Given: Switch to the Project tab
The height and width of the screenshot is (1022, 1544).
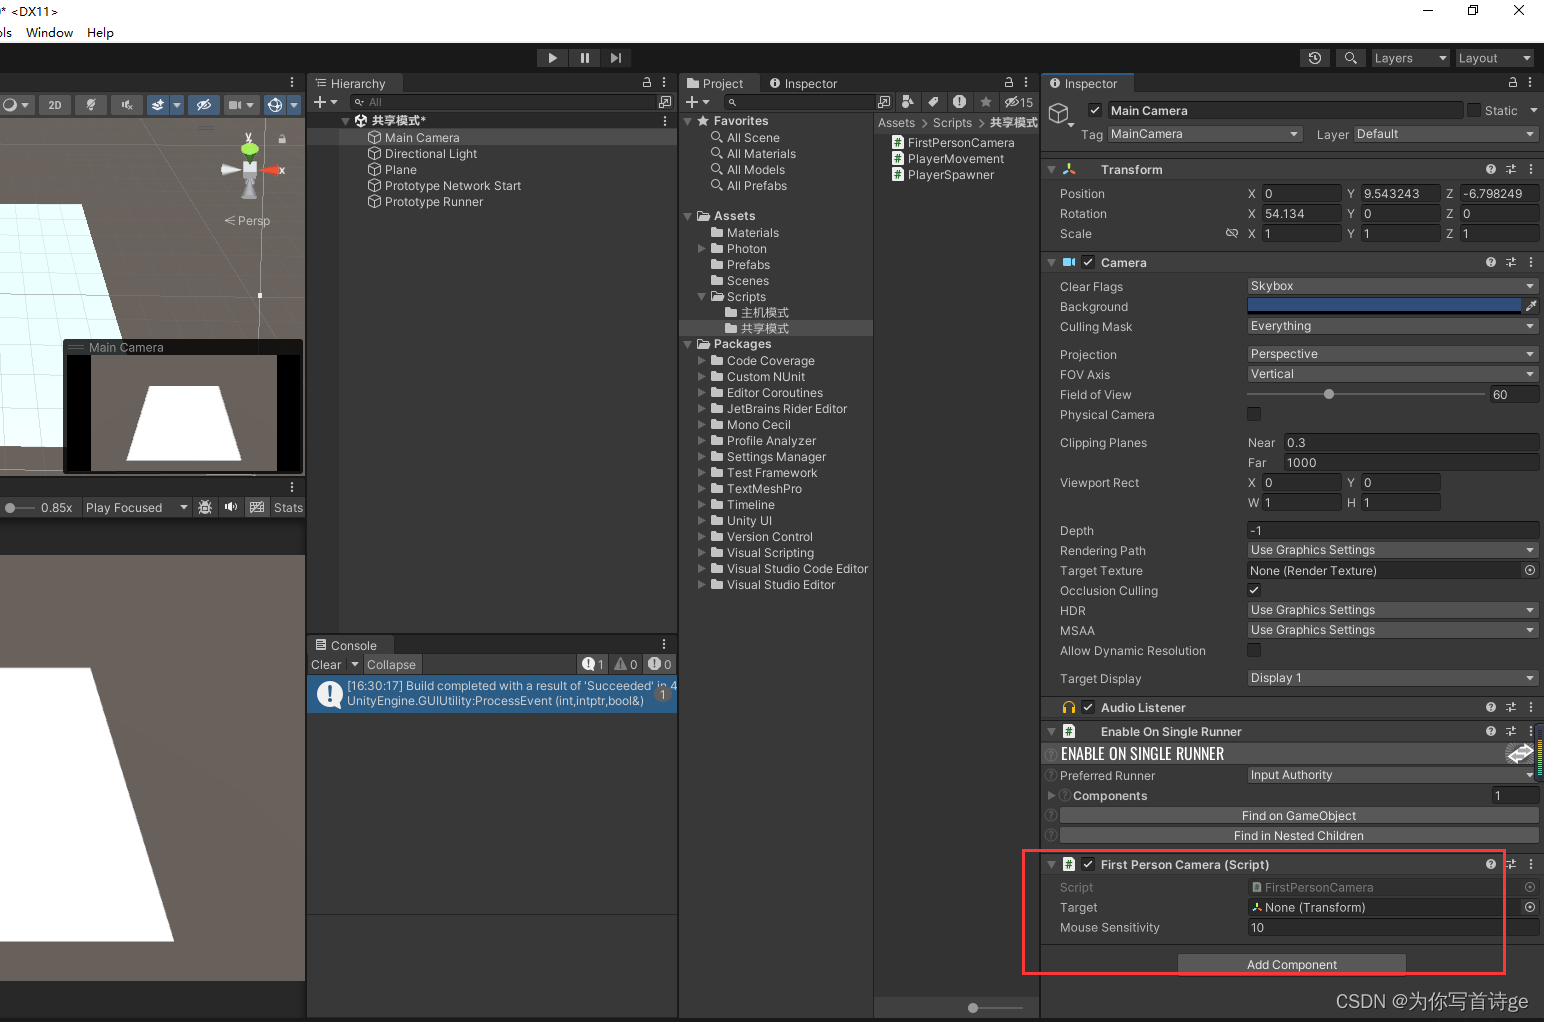Looking at the screenshot, I should click(x=715, y=83).
